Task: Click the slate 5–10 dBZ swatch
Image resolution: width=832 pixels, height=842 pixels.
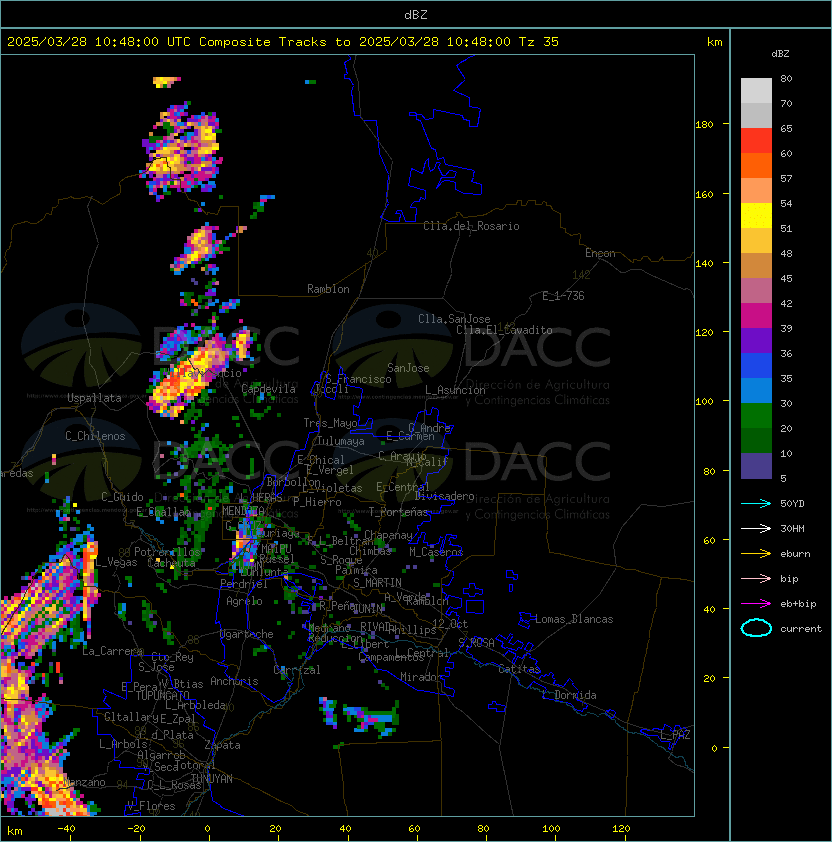Action: pos(756,466)
